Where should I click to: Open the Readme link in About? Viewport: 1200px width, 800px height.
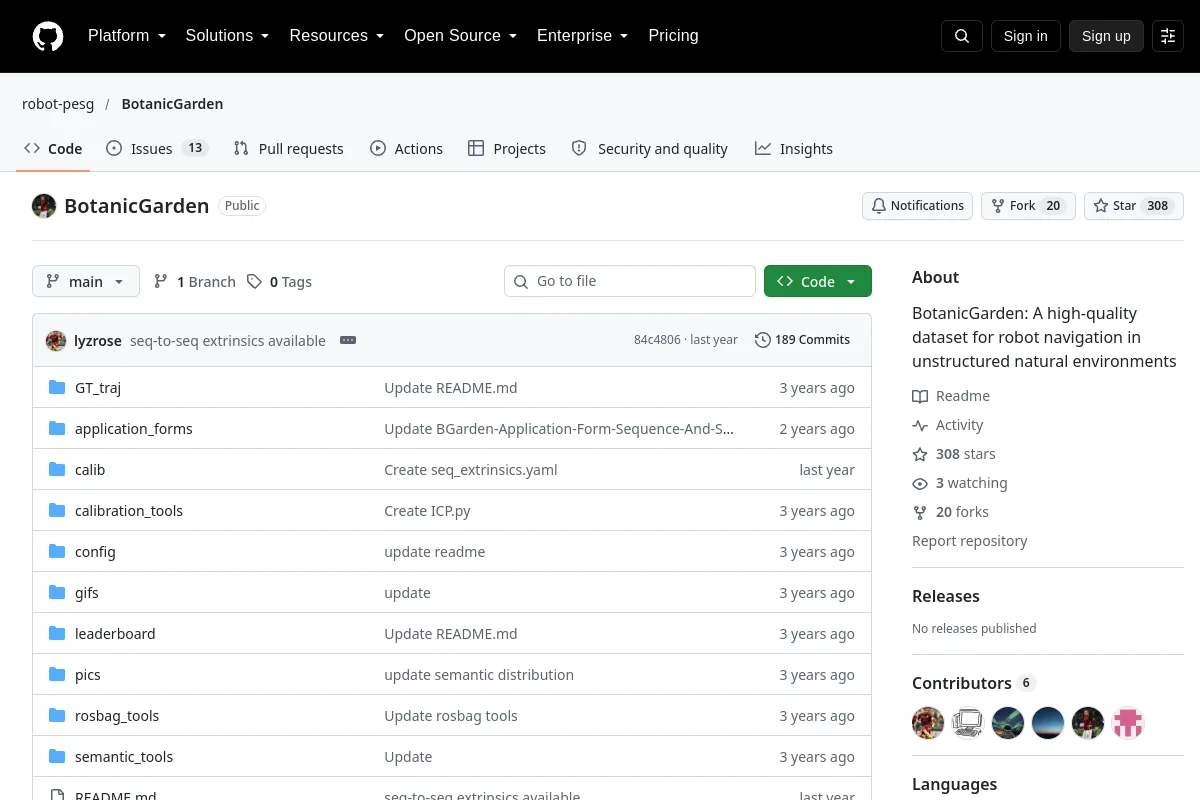pos(951,396)
